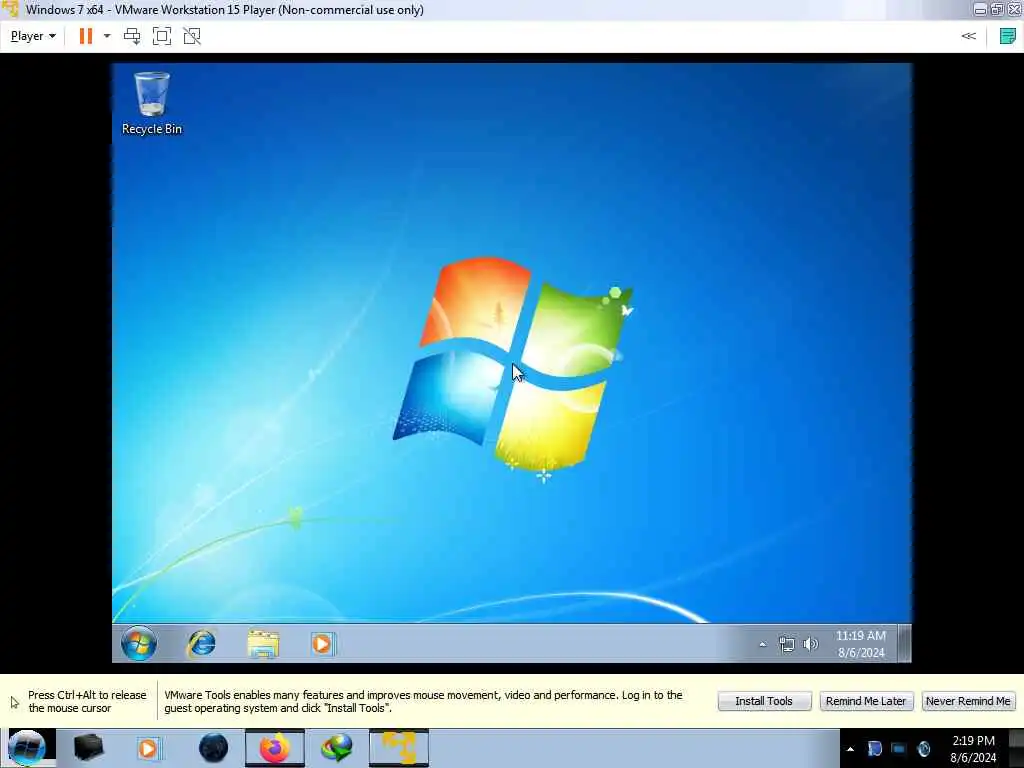Click host tray monitor icon
The image size is (1024, 768).
tap(899, 749)
